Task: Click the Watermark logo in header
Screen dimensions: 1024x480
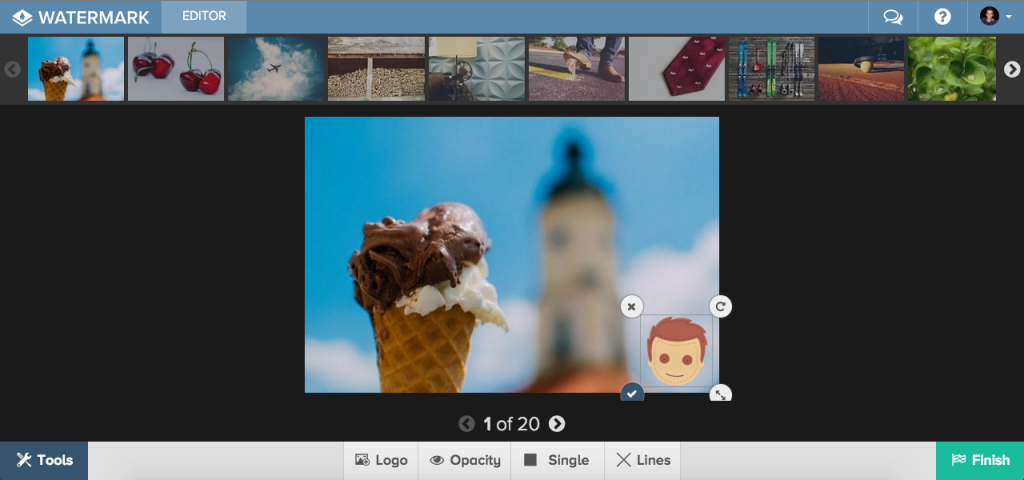Action: [x=81, y=17]
